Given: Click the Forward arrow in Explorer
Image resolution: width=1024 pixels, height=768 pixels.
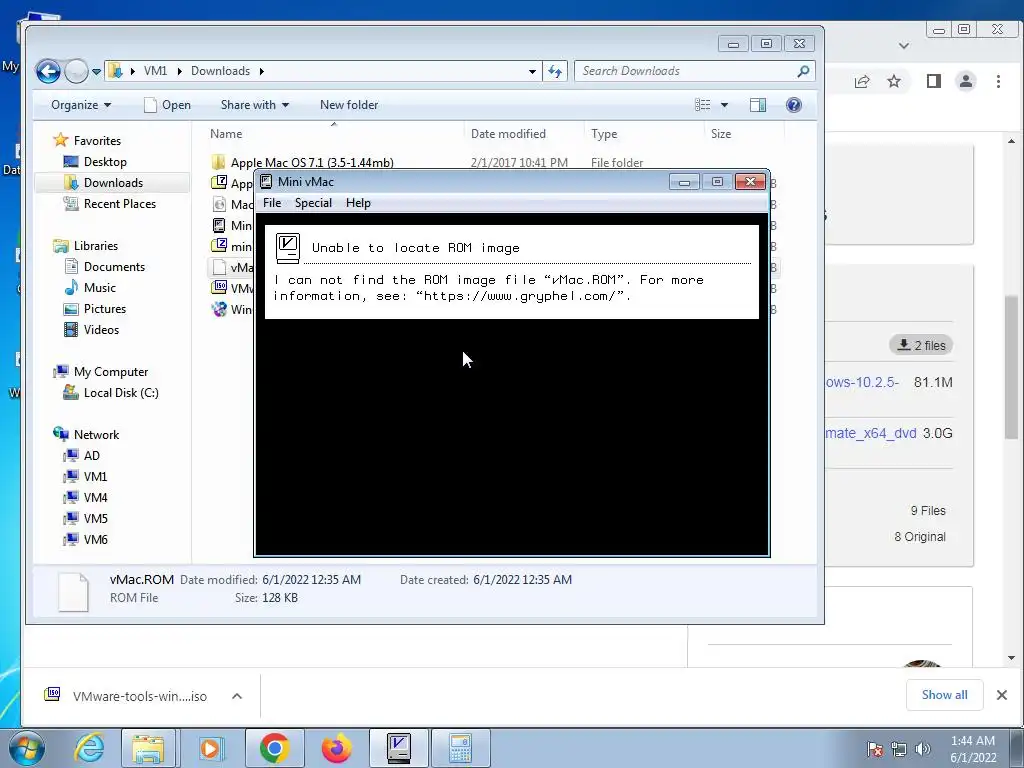Looking at the screenshot, I should tap(76, 71).
